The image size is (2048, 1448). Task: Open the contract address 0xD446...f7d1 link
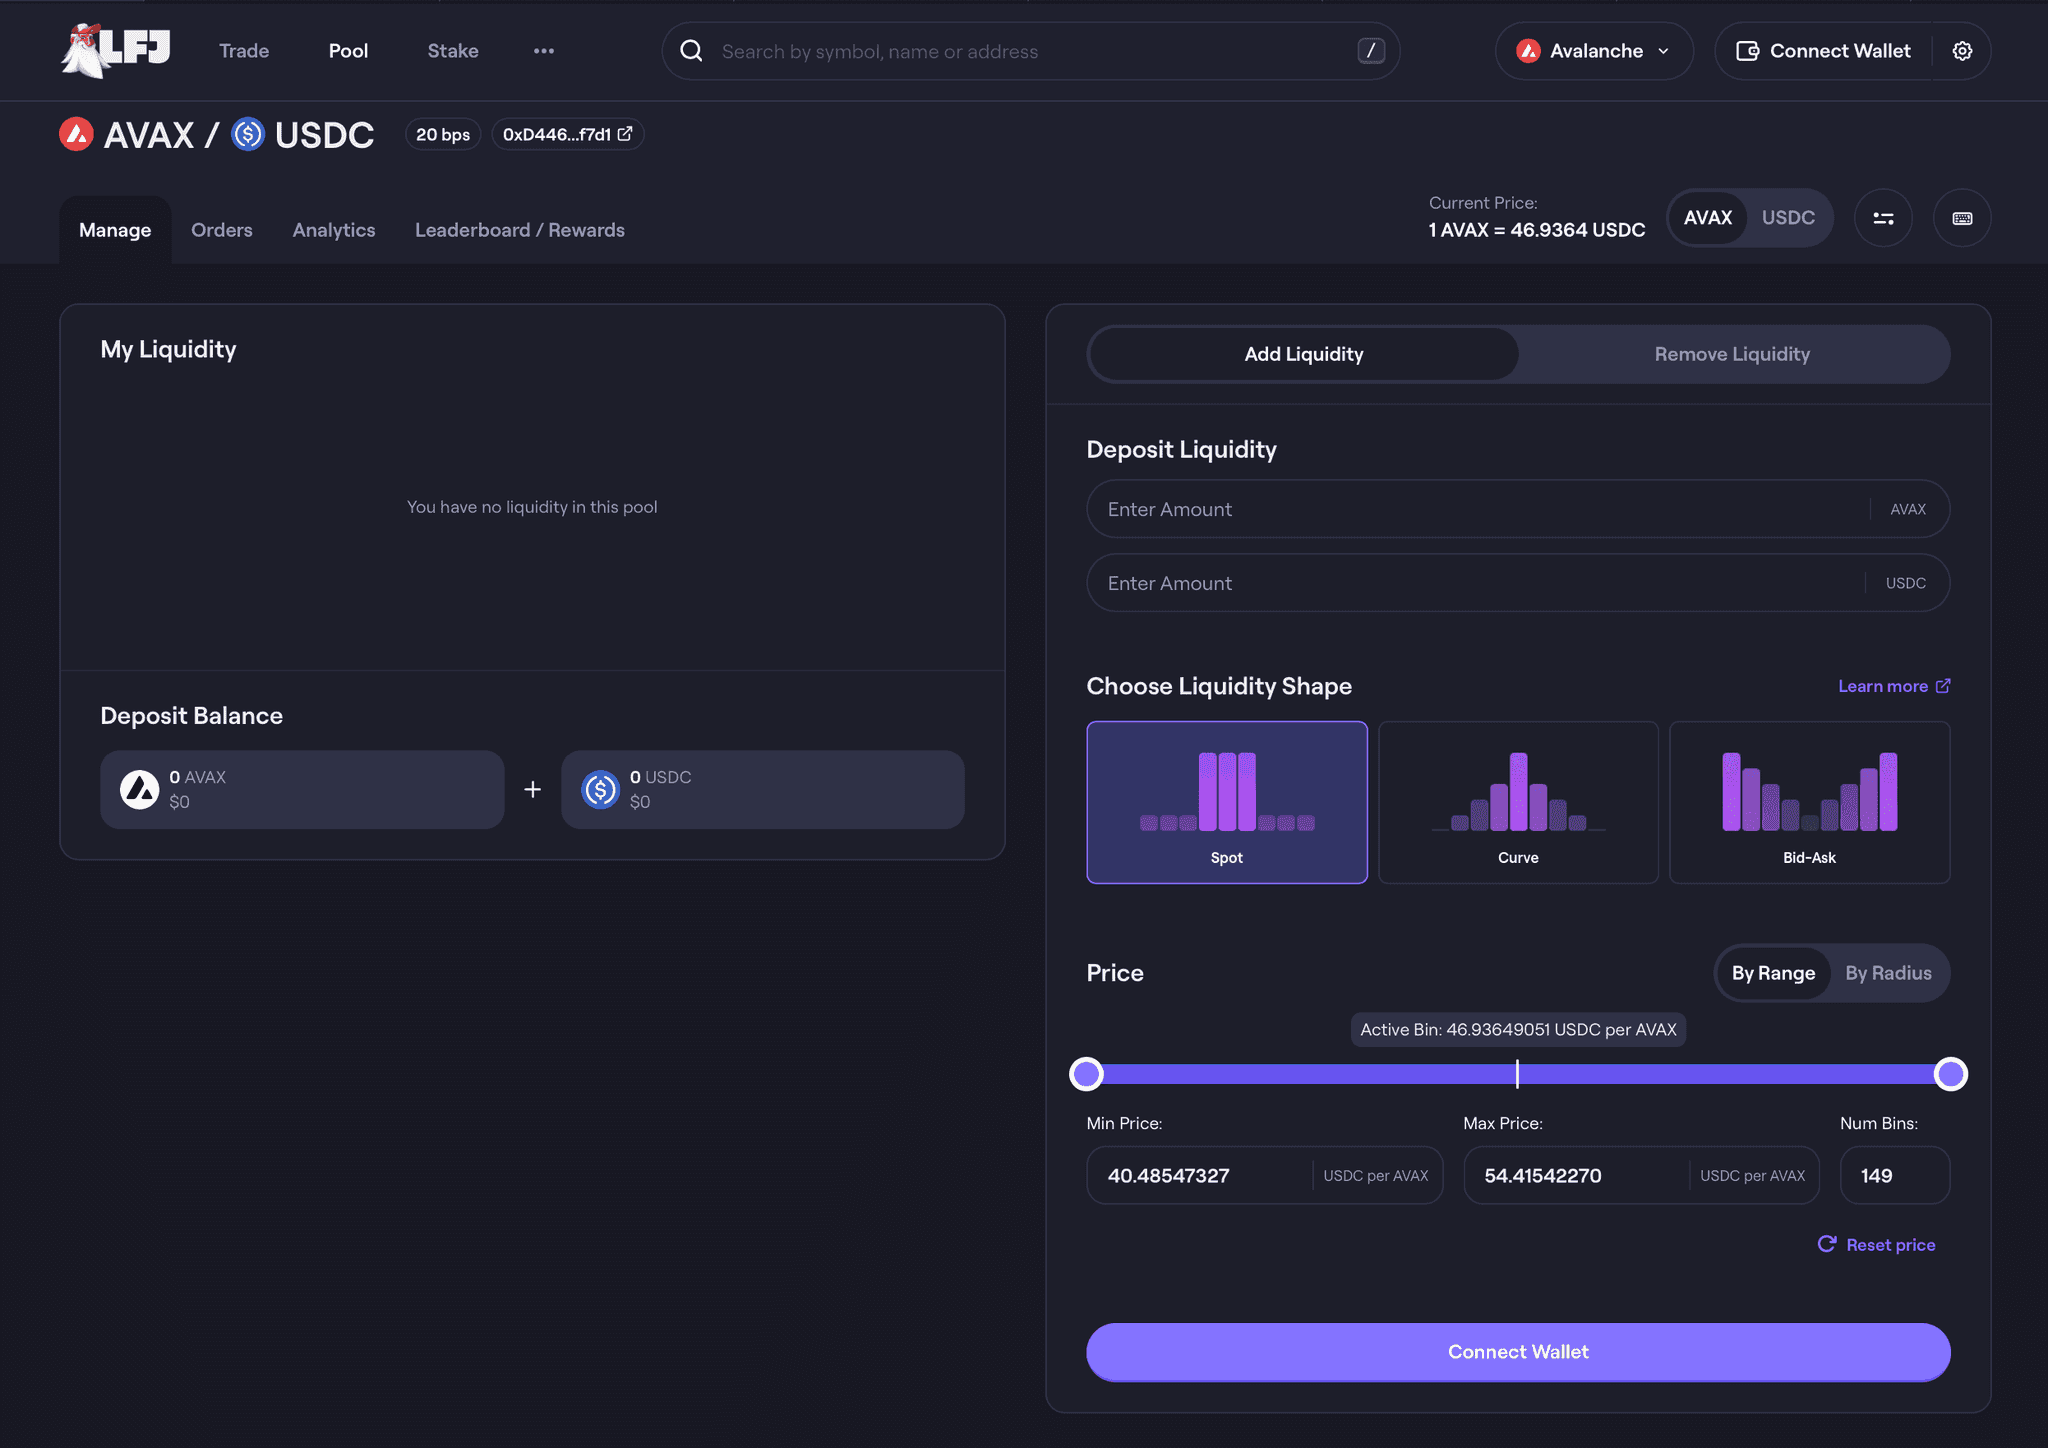tap(567, 134)
